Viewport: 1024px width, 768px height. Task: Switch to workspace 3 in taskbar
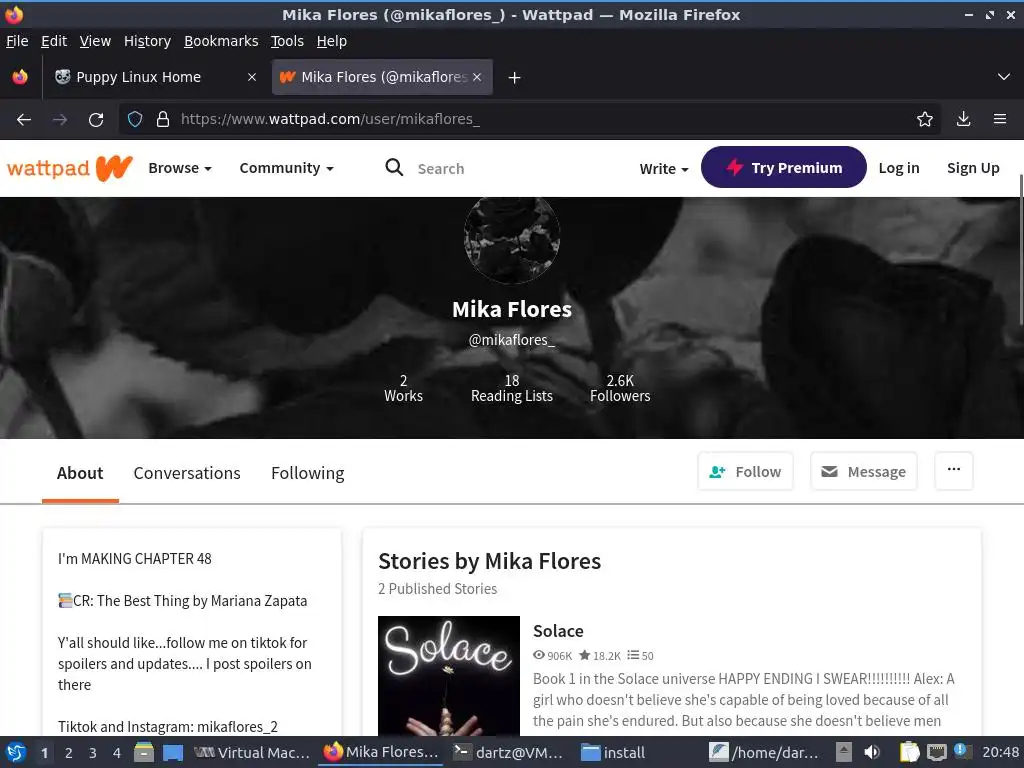93,753
